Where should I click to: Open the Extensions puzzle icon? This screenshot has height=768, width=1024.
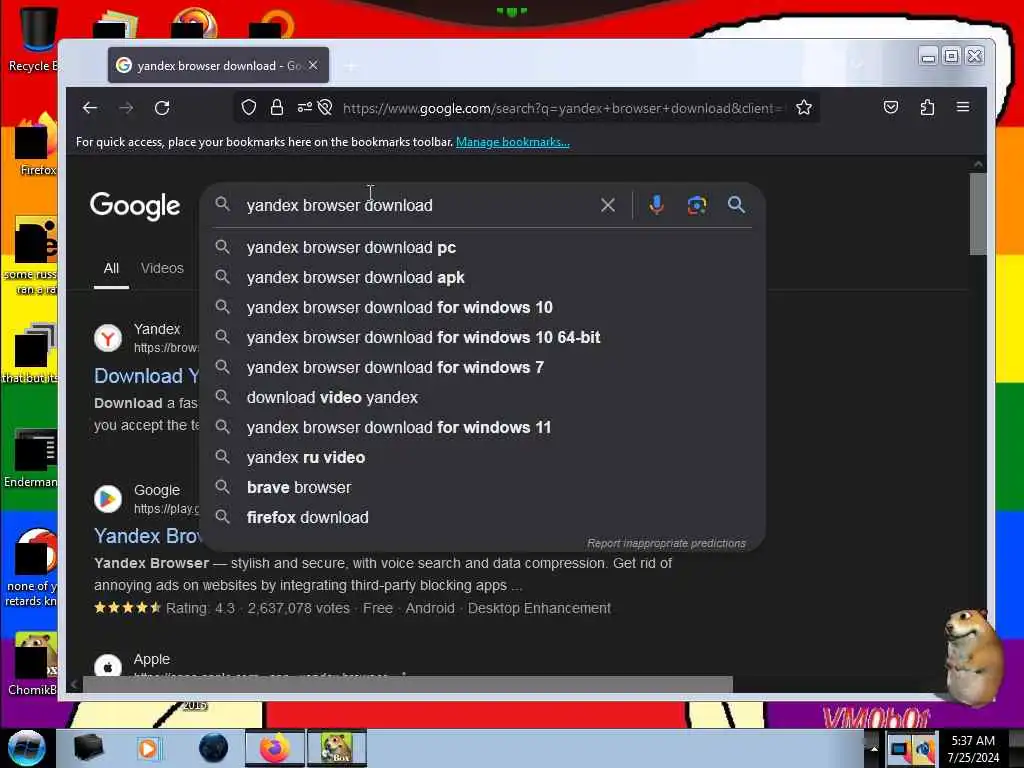(927, 107)
